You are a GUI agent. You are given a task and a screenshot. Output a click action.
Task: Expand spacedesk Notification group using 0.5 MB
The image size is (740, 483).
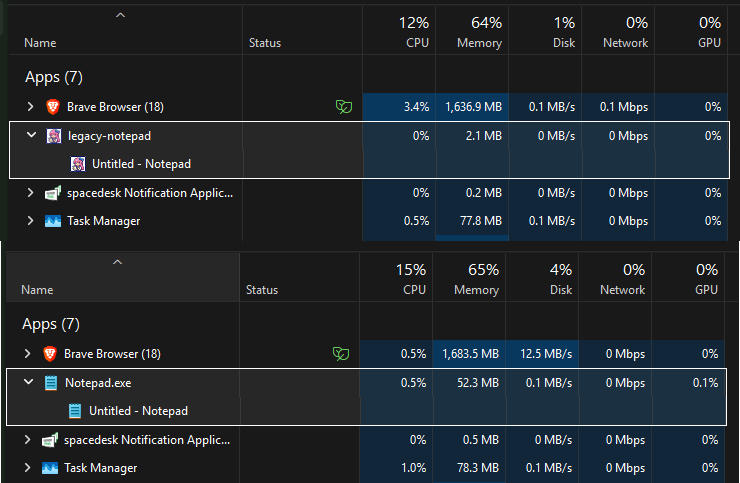click(x=28, y=440)
